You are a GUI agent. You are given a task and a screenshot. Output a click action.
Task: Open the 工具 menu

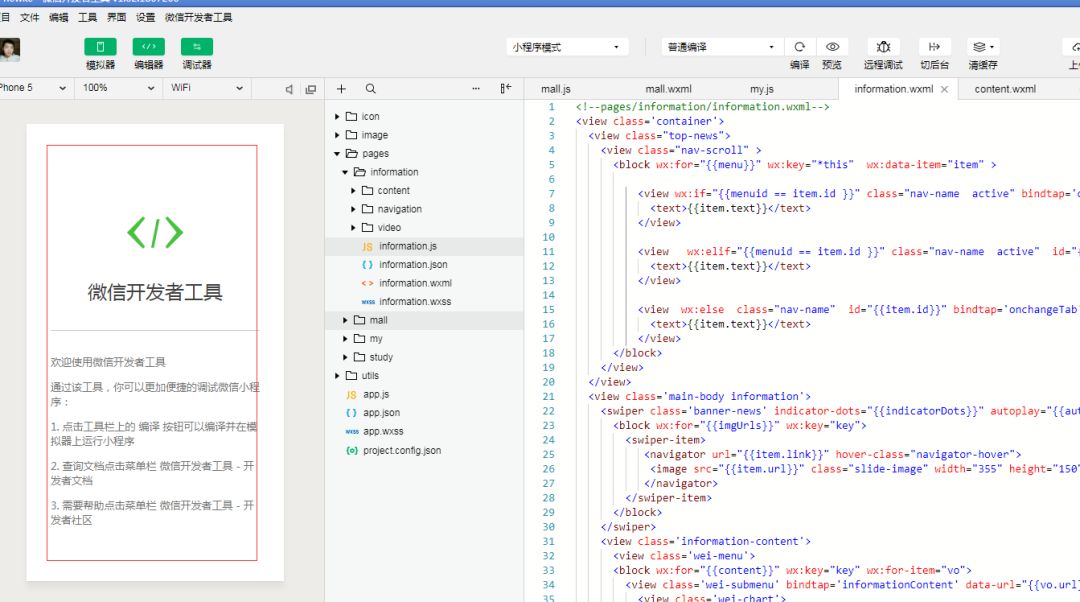[87, 17]
